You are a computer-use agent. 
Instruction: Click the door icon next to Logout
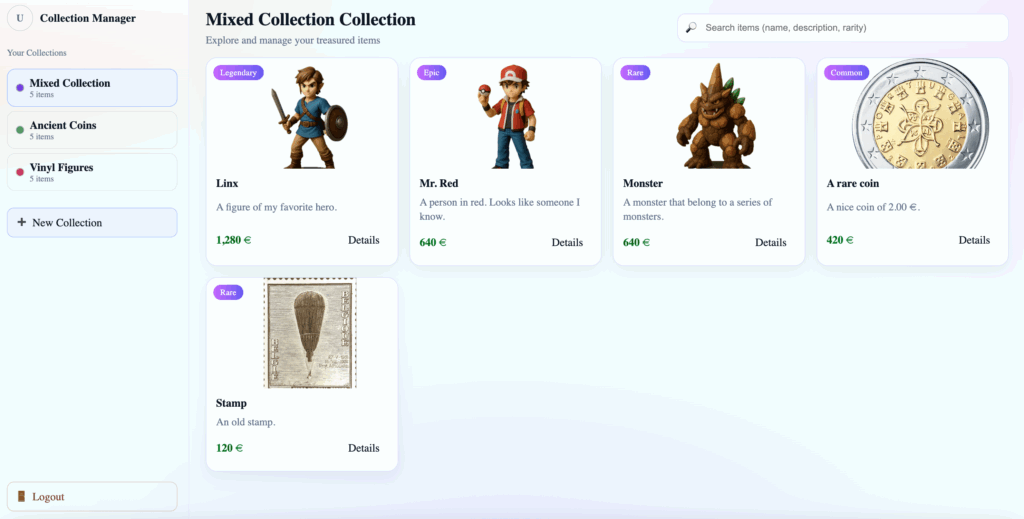point(21,497)
